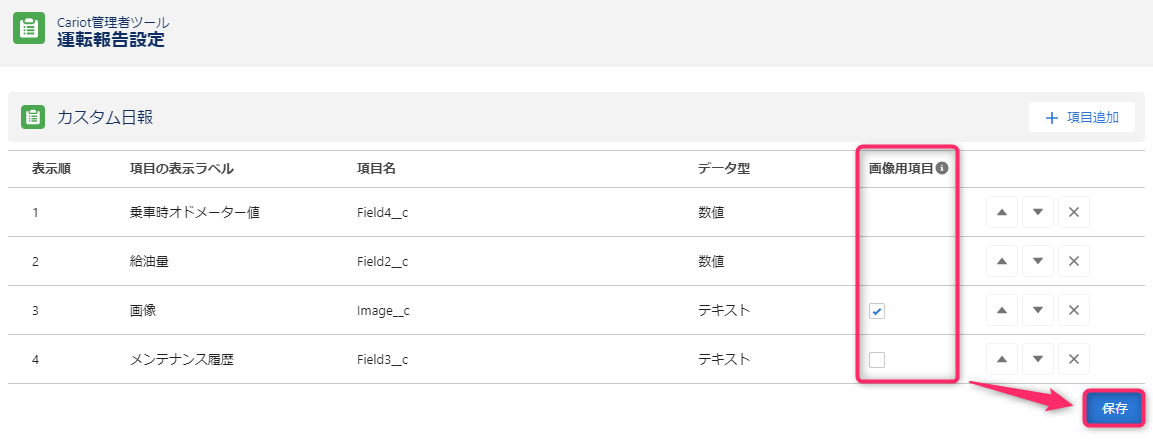Remove the メンテナンス履歴 row
1153x442 pixels.
click(x=1074, y=359)
